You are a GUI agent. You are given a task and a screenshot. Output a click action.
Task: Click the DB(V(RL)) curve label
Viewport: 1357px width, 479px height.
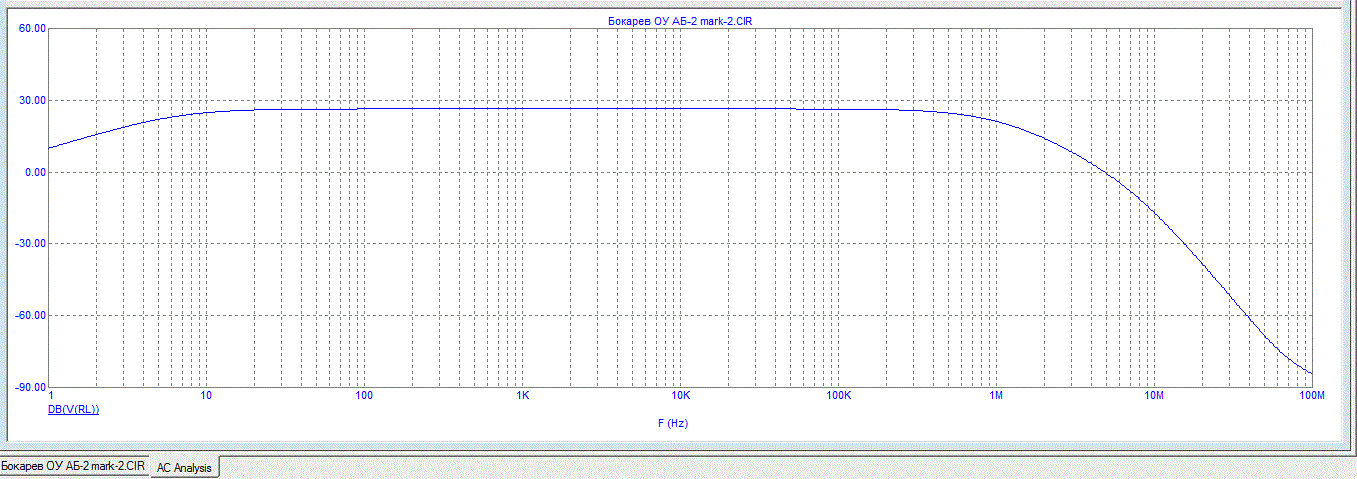click(73, 409)
